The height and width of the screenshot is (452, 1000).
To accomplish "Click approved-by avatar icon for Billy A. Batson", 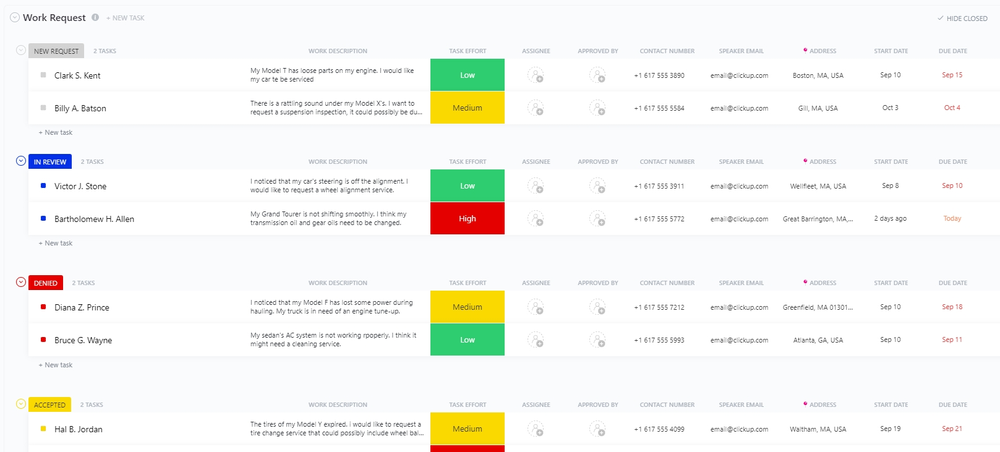I will coord(598,108).
